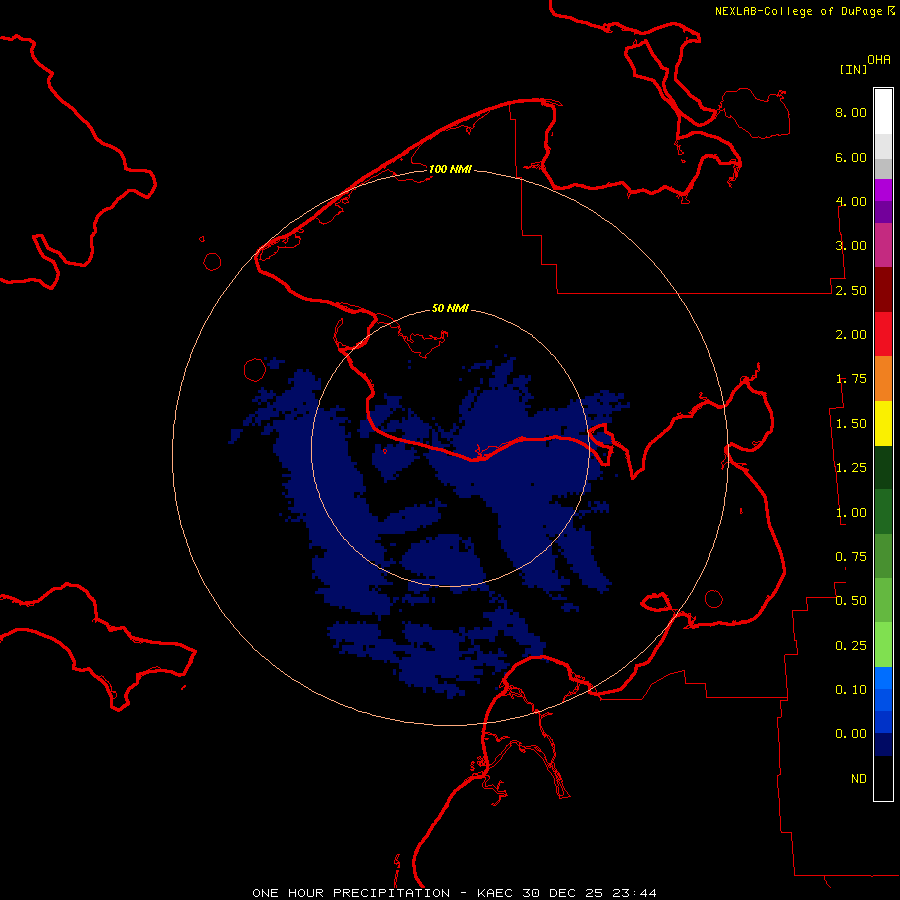Pick the pink swatch beside 3.00

click(x=883, y=245)
